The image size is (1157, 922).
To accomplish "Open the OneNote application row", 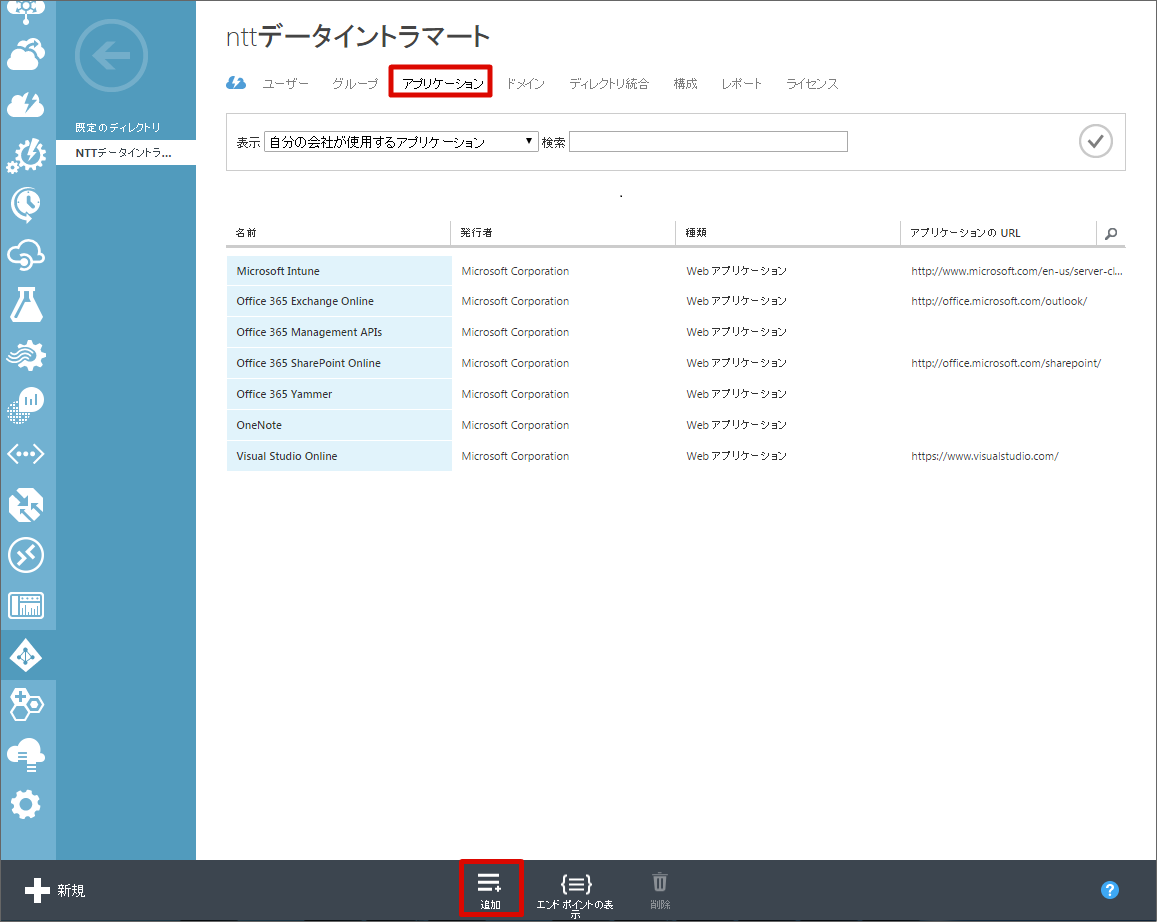I will [339, 425].
